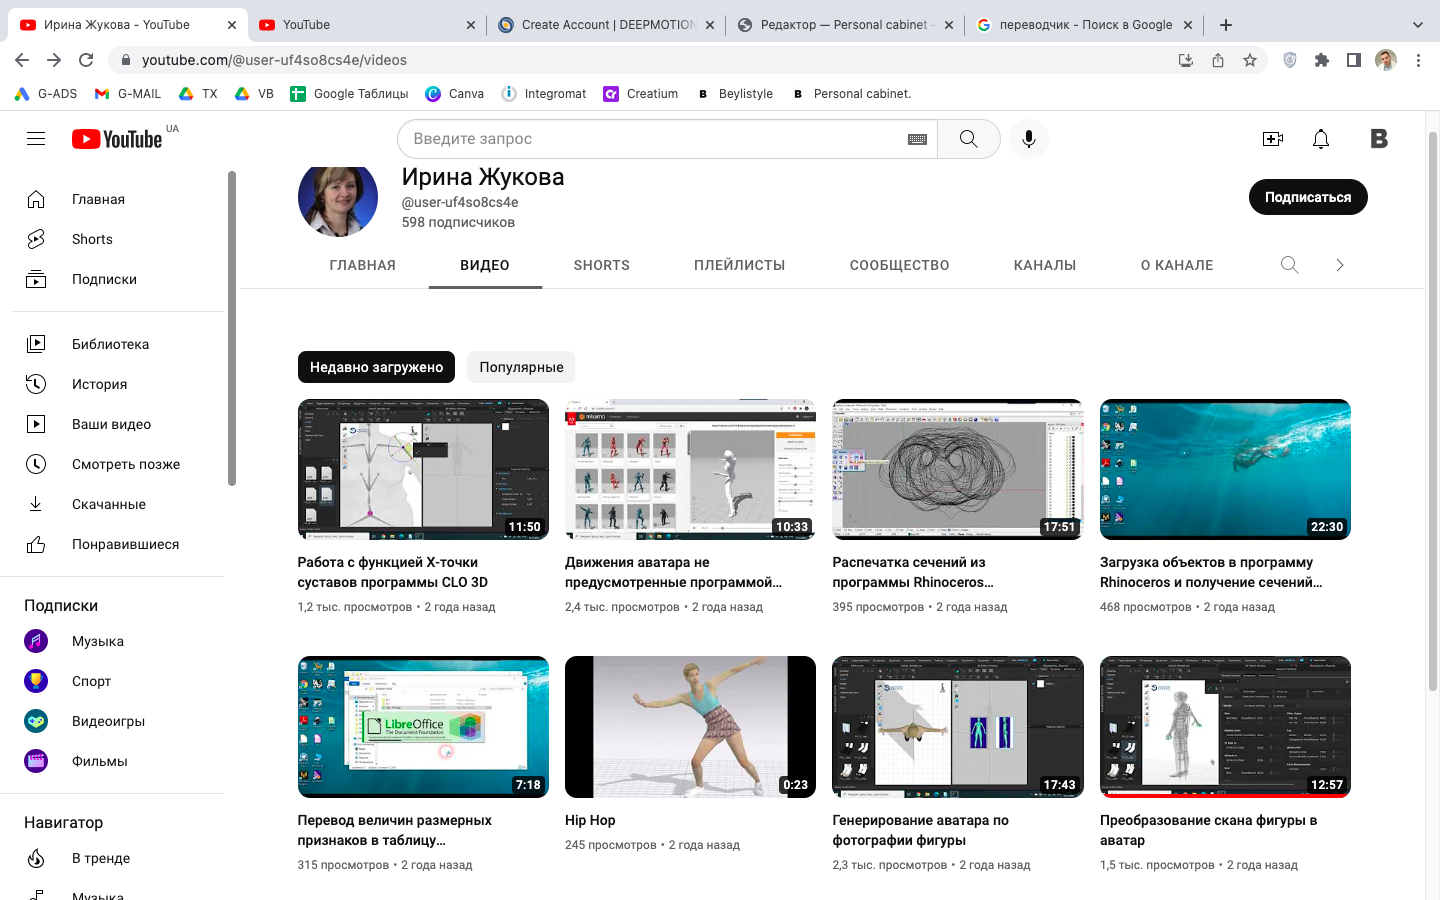Open the browser extensions puzzle icon

pos(1321,60)
